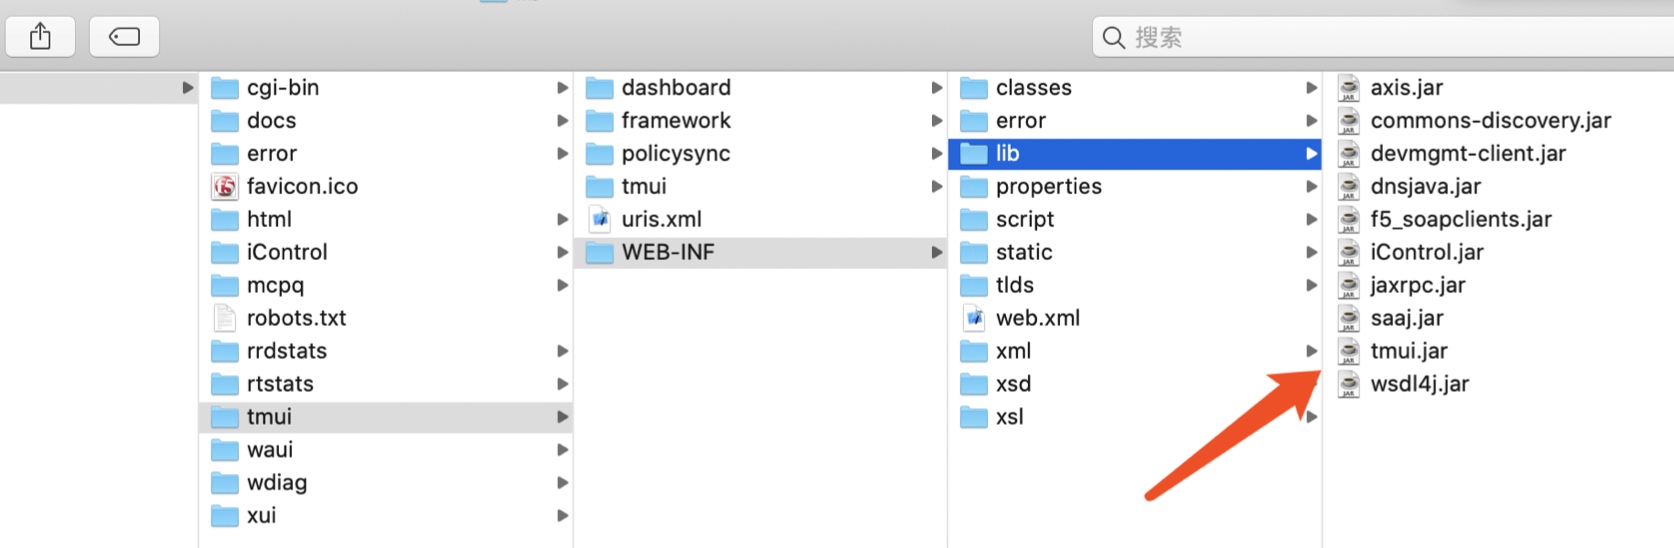
Task: Open the WEB-INF folder
Action: [x=761, y=252]
